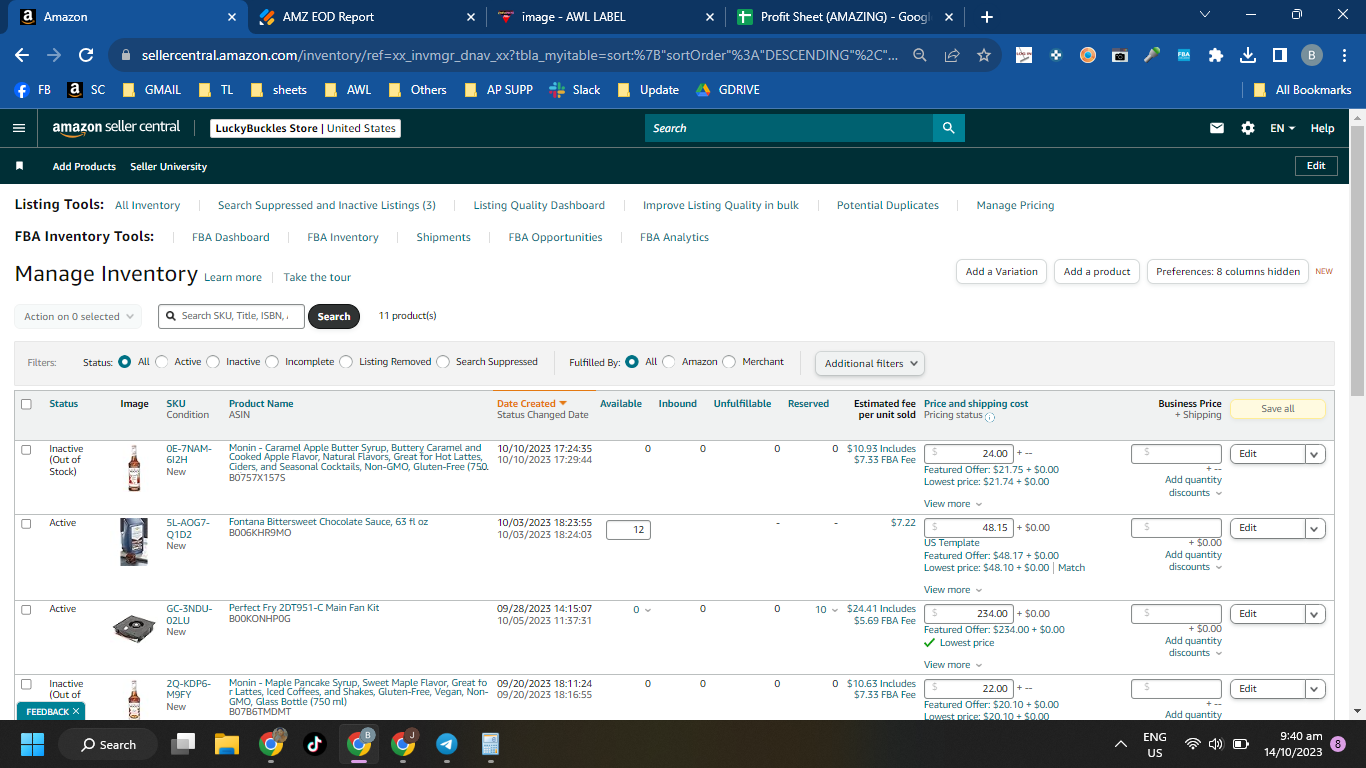Open the Seller Central hamburger menu
1366x768 pixels.
pyautogui.click(x=18, y=128)
